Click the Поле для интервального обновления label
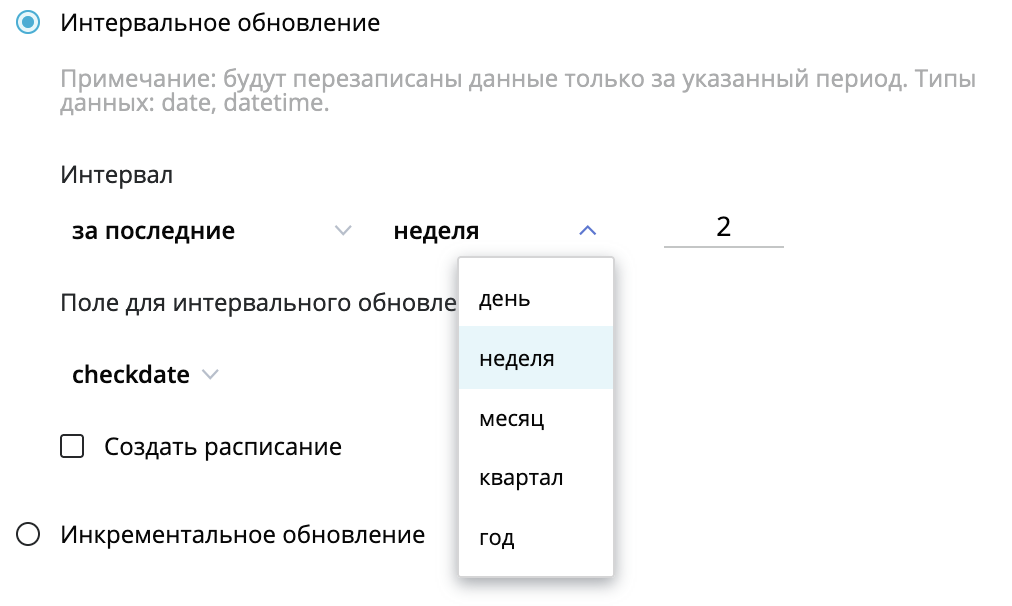Viewport: 1012px width, 606px height. (259, 303)
